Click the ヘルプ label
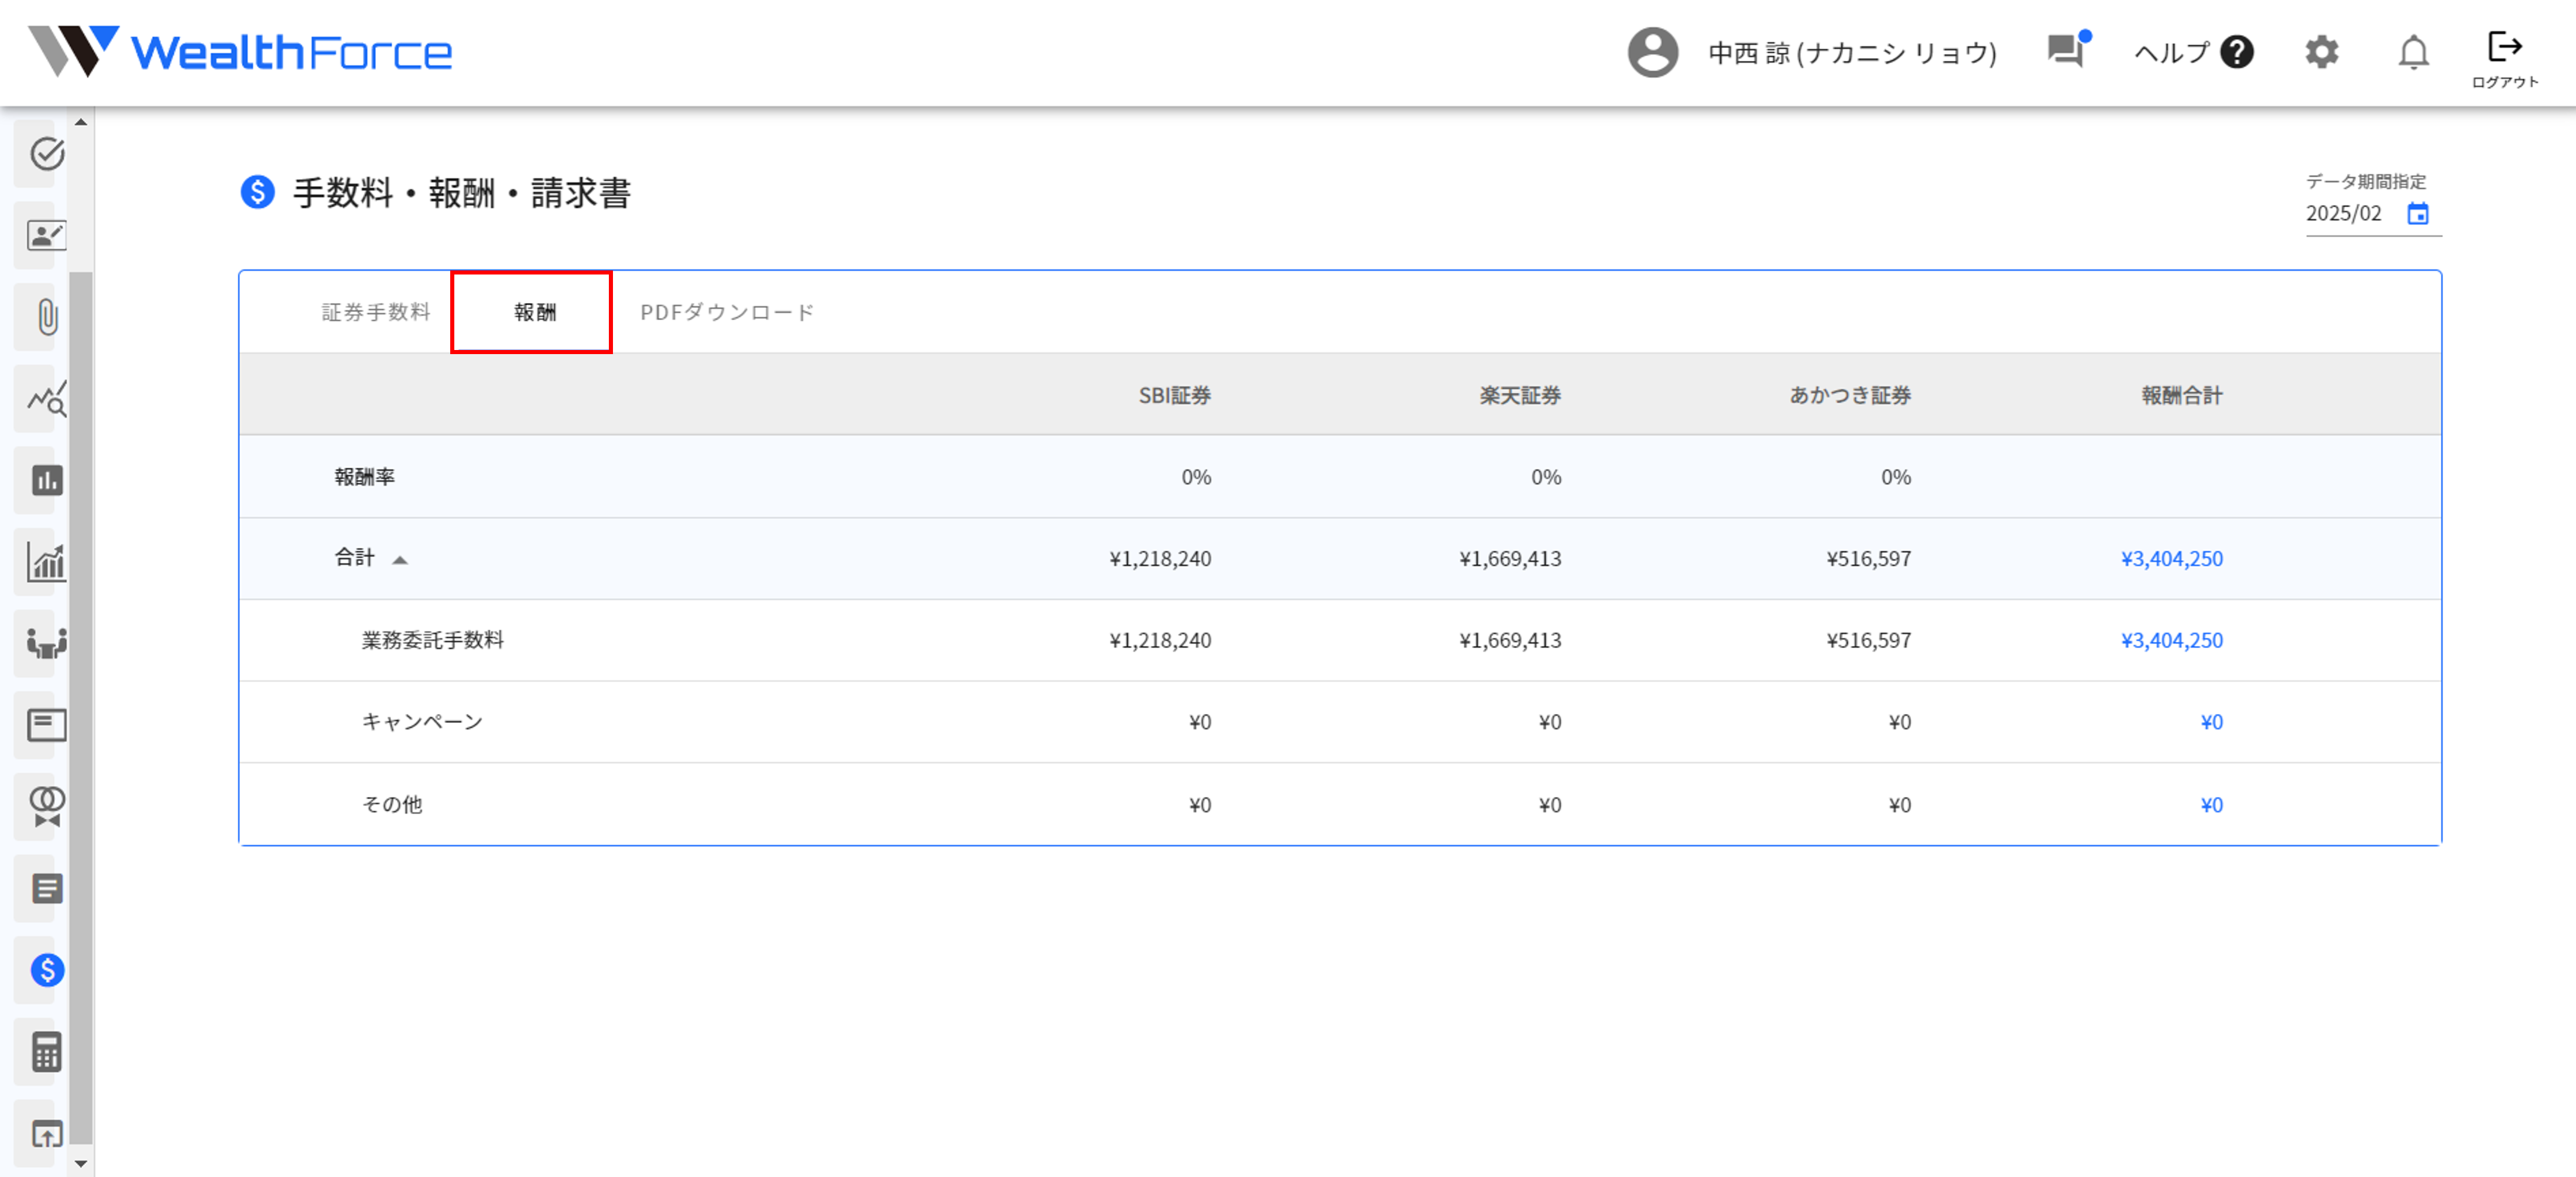Screen dimensions: 2576x1177 coord(2172,52)
